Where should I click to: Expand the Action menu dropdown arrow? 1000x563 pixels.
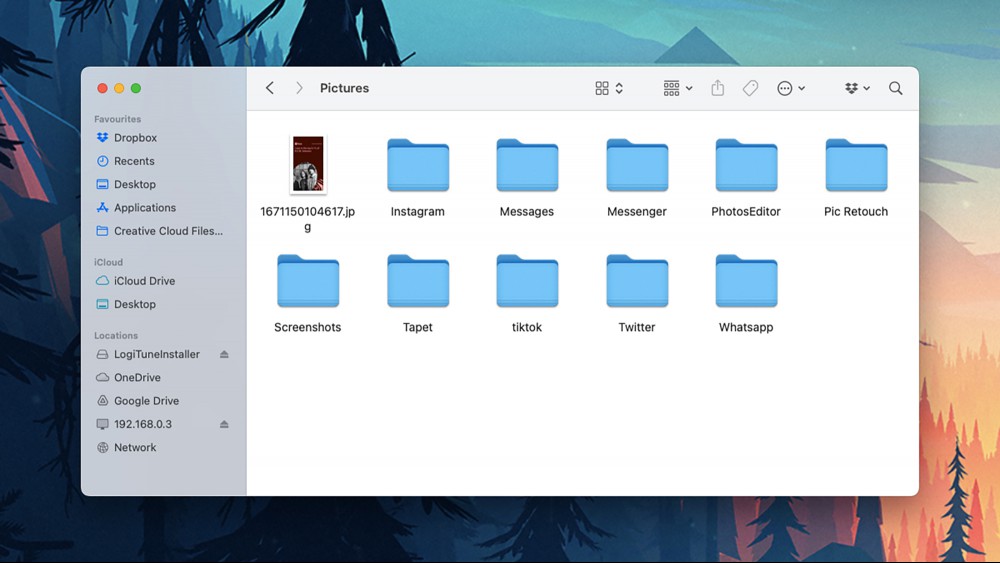pyautogui.click(x=802, y=89)
